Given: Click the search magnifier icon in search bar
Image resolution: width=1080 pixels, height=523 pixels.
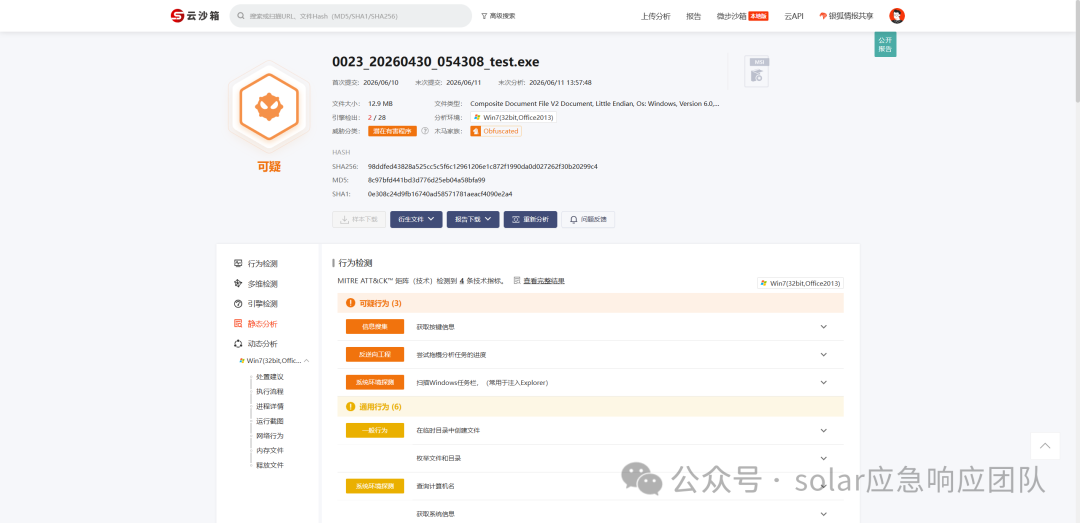Looking at the screenshot, I should pos(241,16).
